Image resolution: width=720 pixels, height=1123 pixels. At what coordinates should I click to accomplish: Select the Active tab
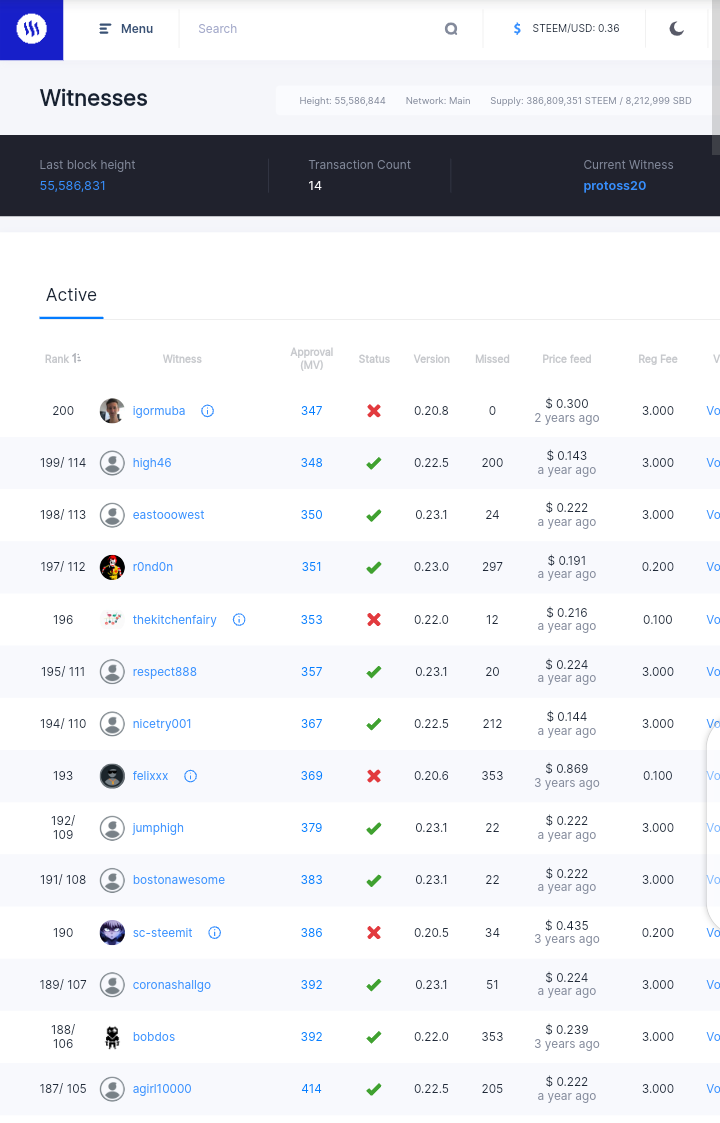(72, 295)
